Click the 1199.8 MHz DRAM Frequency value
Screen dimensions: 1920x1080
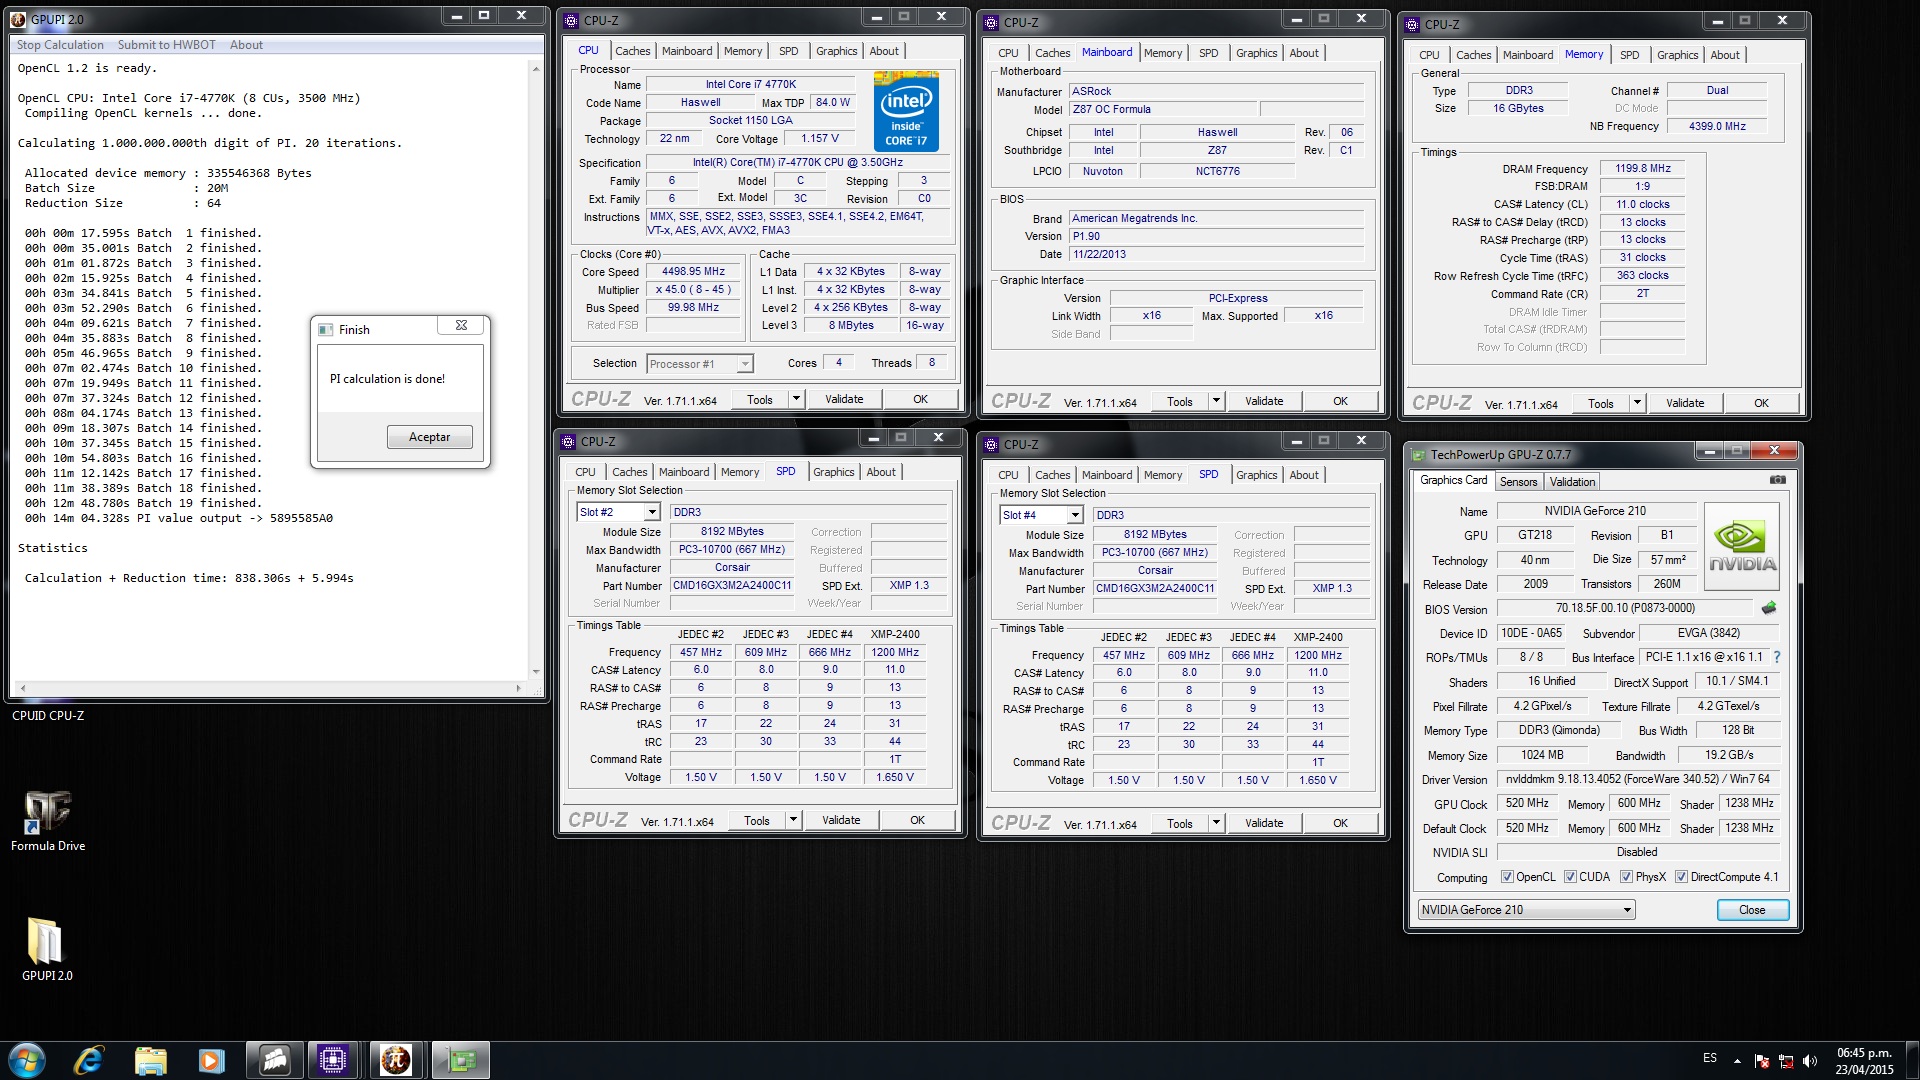1642,168
